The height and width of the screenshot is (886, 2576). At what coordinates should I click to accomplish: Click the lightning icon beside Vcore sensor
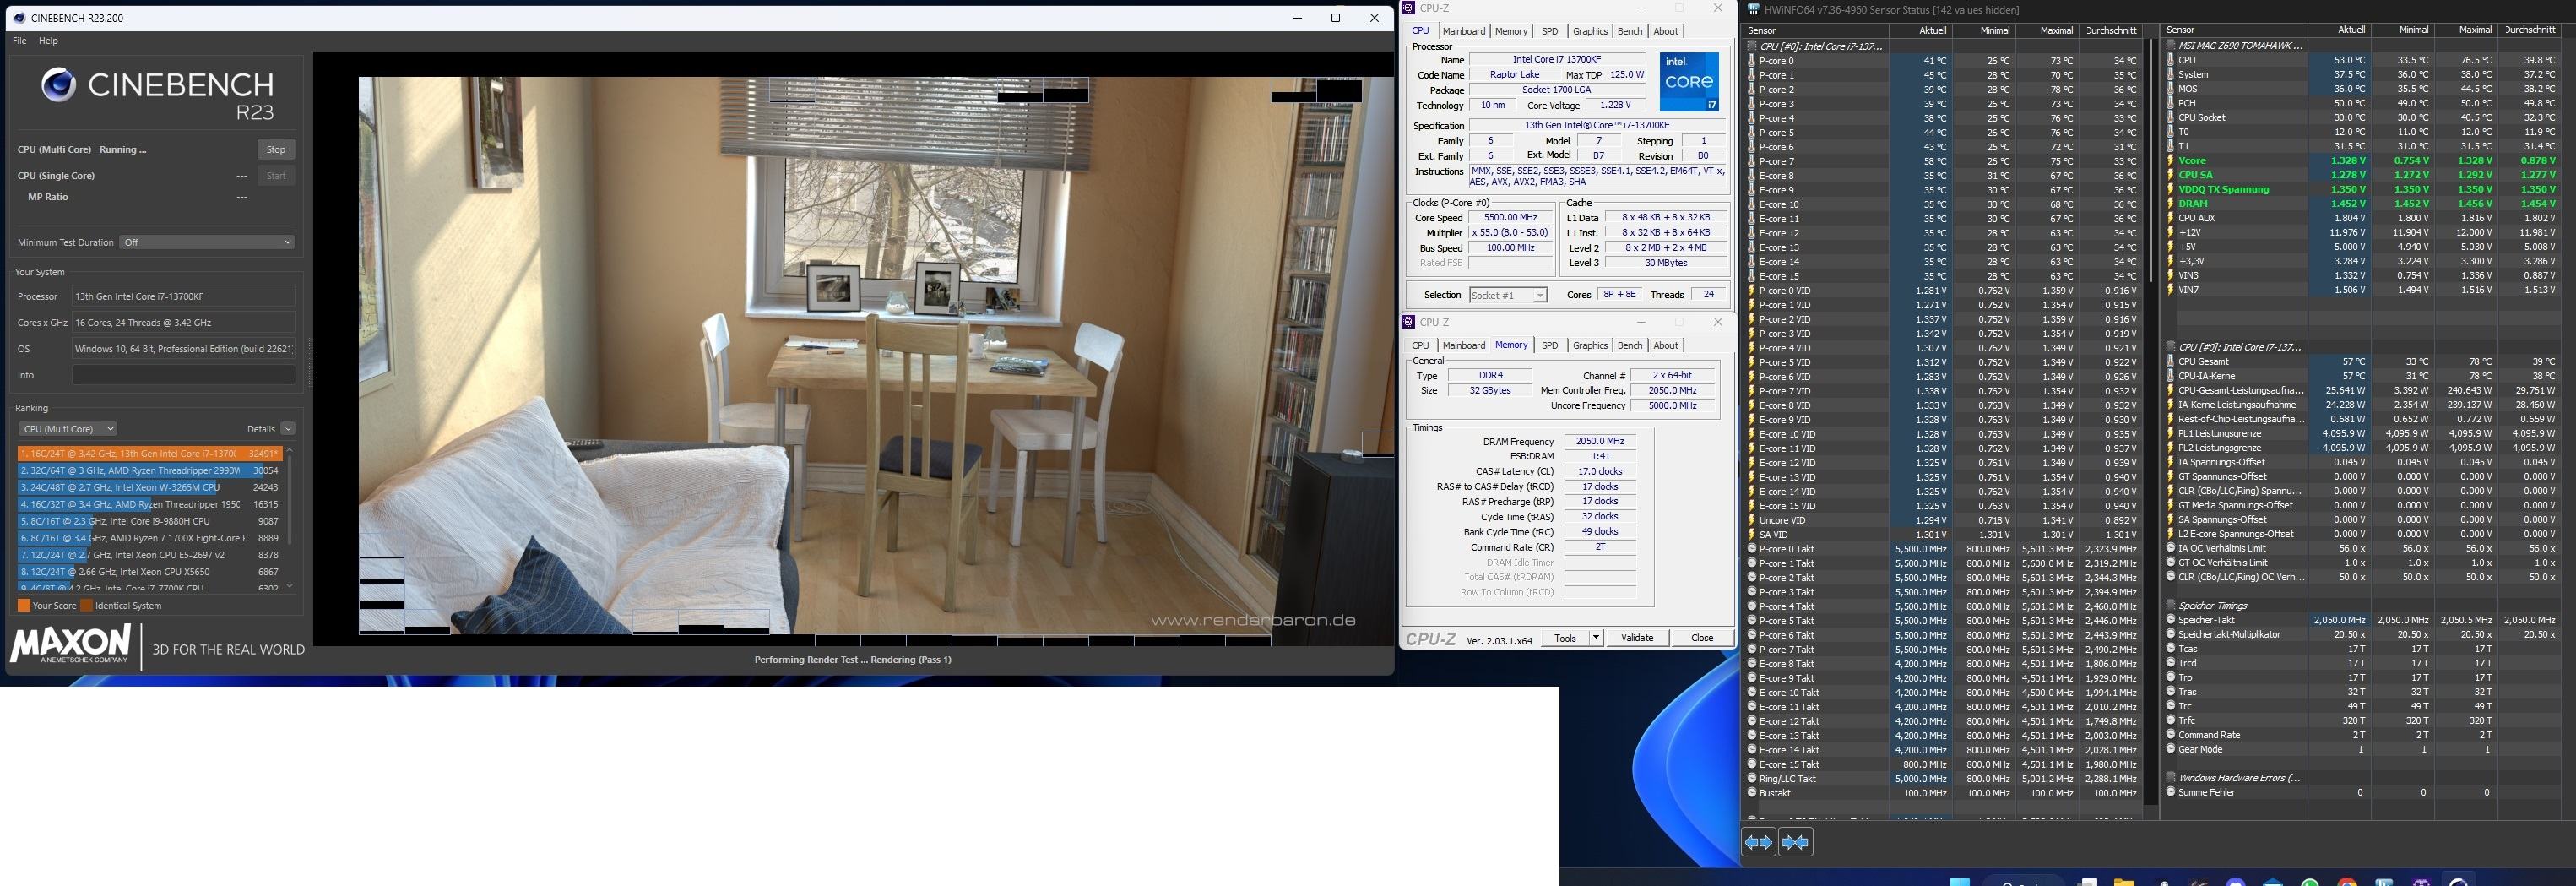[2171, 160]
